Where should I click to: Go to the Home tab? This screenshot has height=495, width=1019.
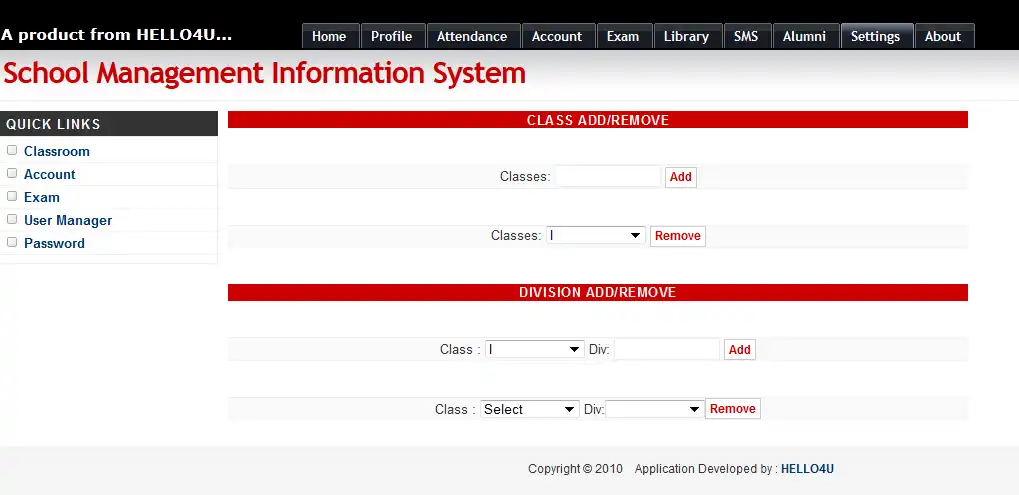pyautogui.click(x=329, y=36)
